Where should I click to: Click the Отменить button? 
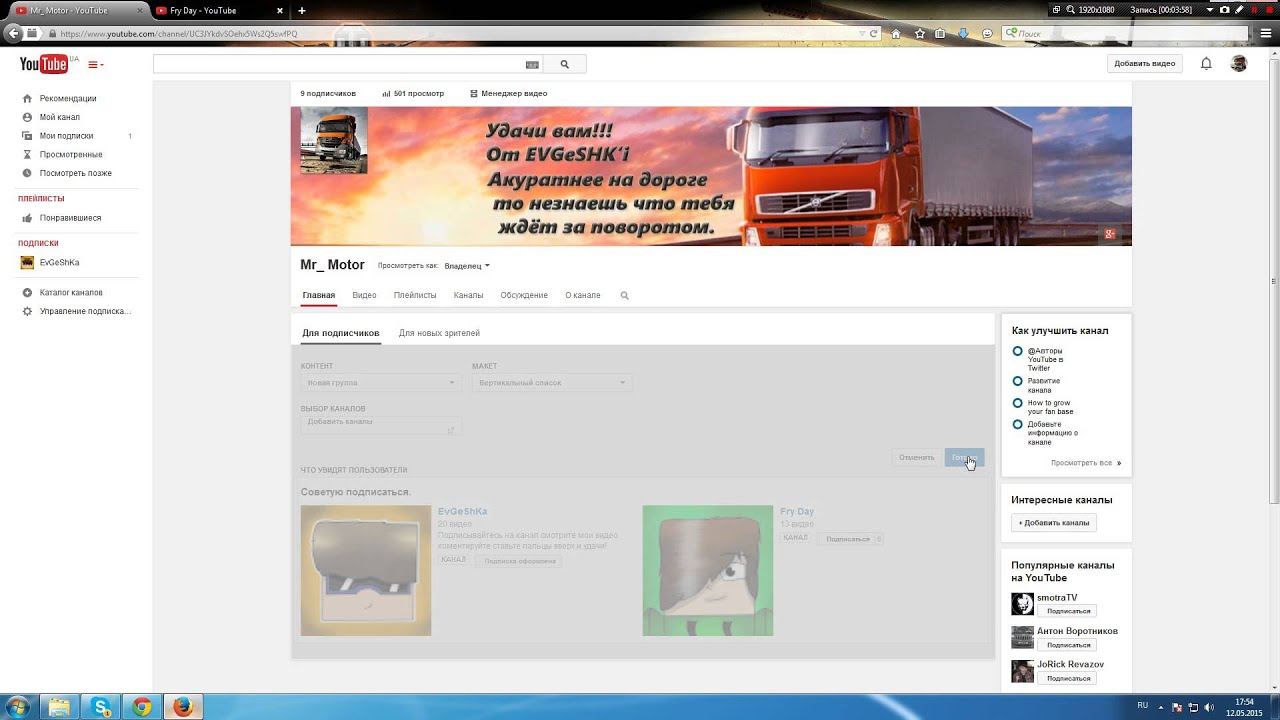point(916,457)
